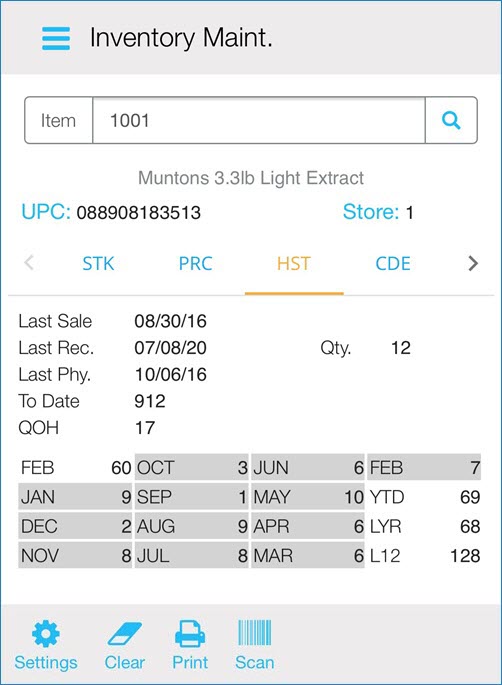
Task: Tap the UPC number 088908183513
Action: [x=138, y=213]
